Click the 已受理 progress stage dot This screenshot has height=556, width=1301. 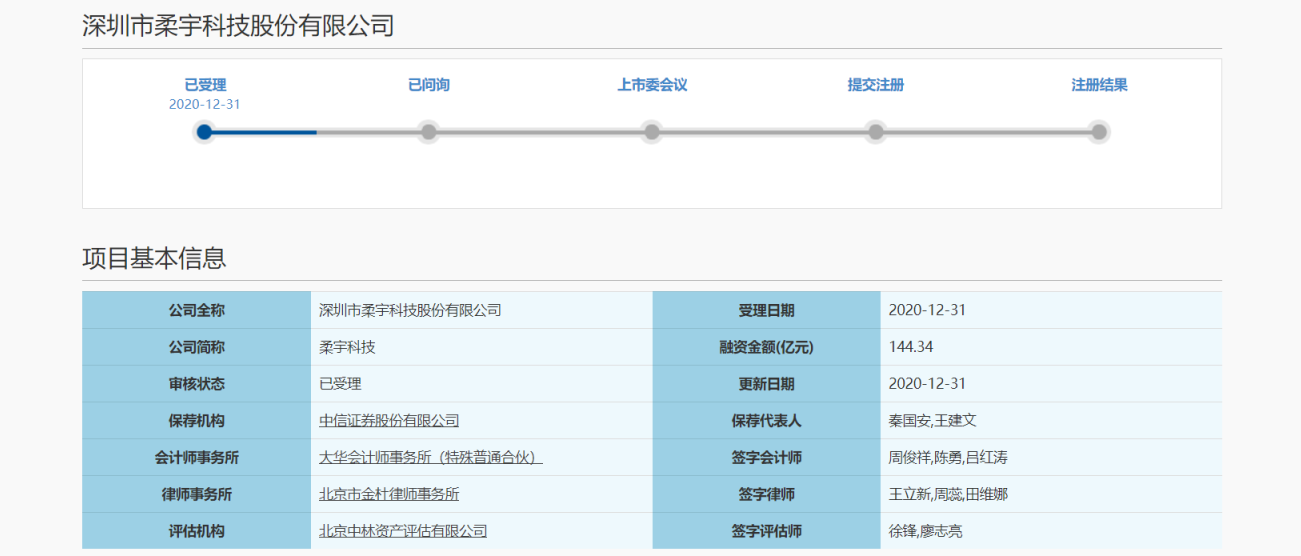tap(205, 132)
